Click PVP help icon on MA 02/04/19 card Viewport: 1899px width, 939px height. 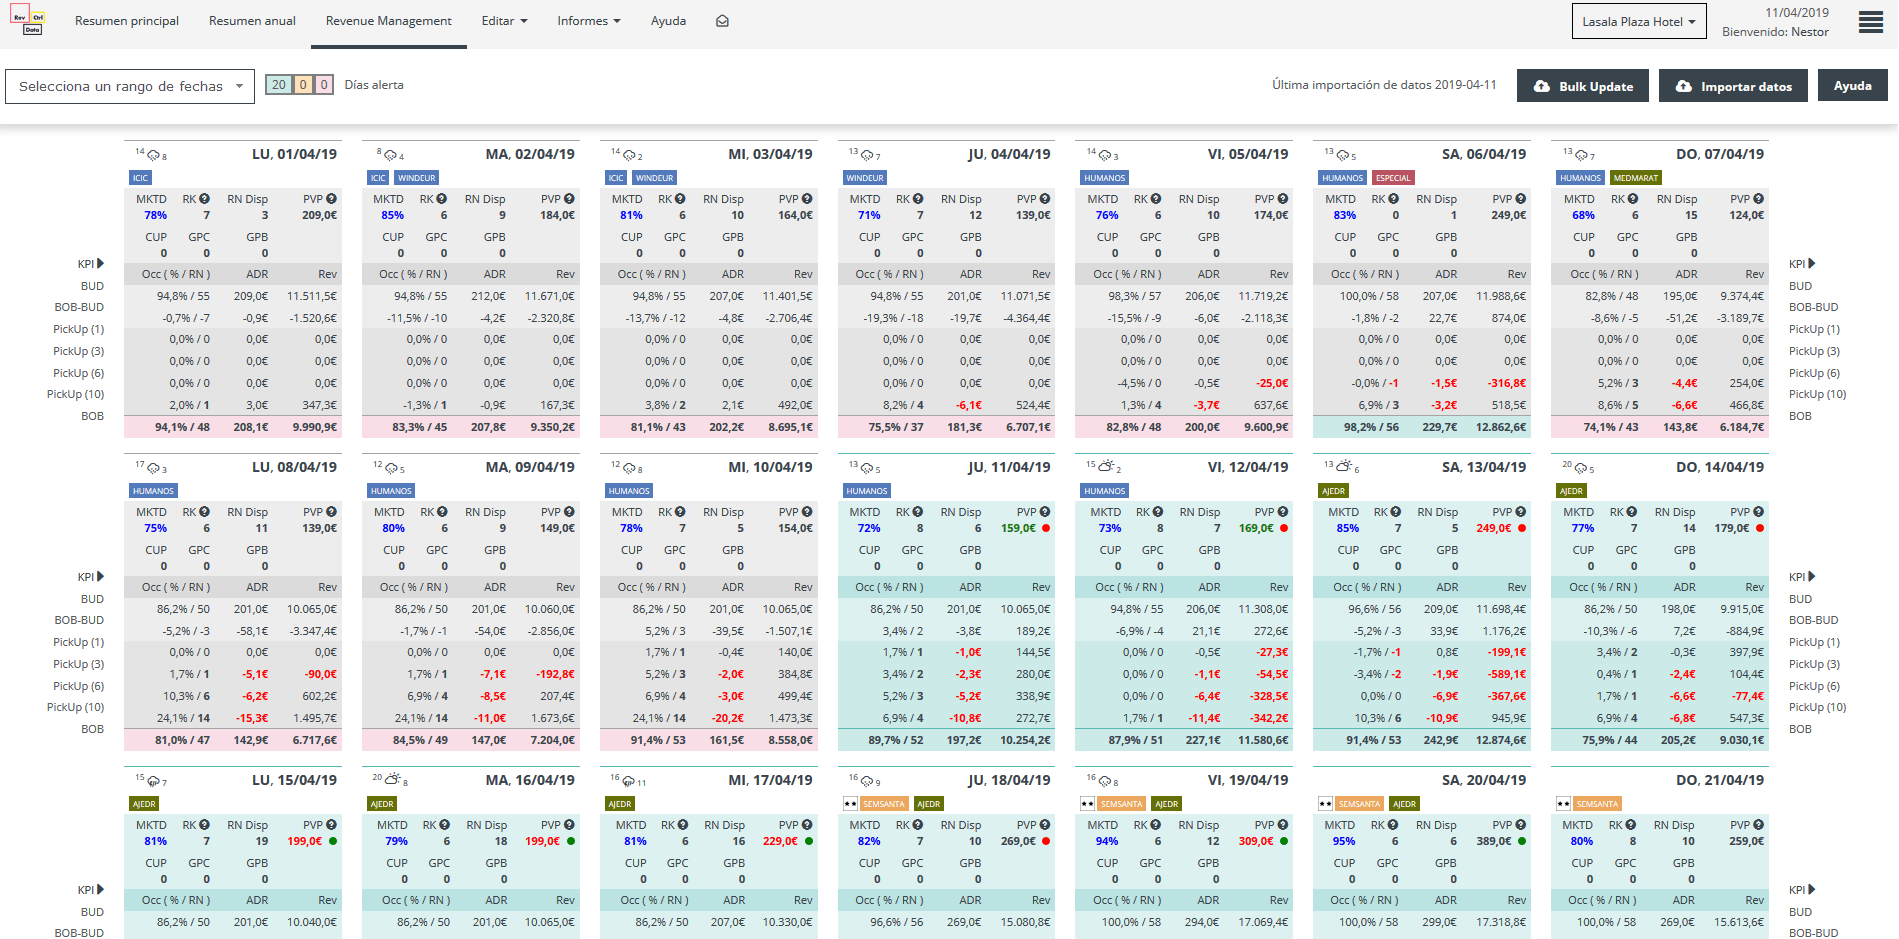(569, 199)
